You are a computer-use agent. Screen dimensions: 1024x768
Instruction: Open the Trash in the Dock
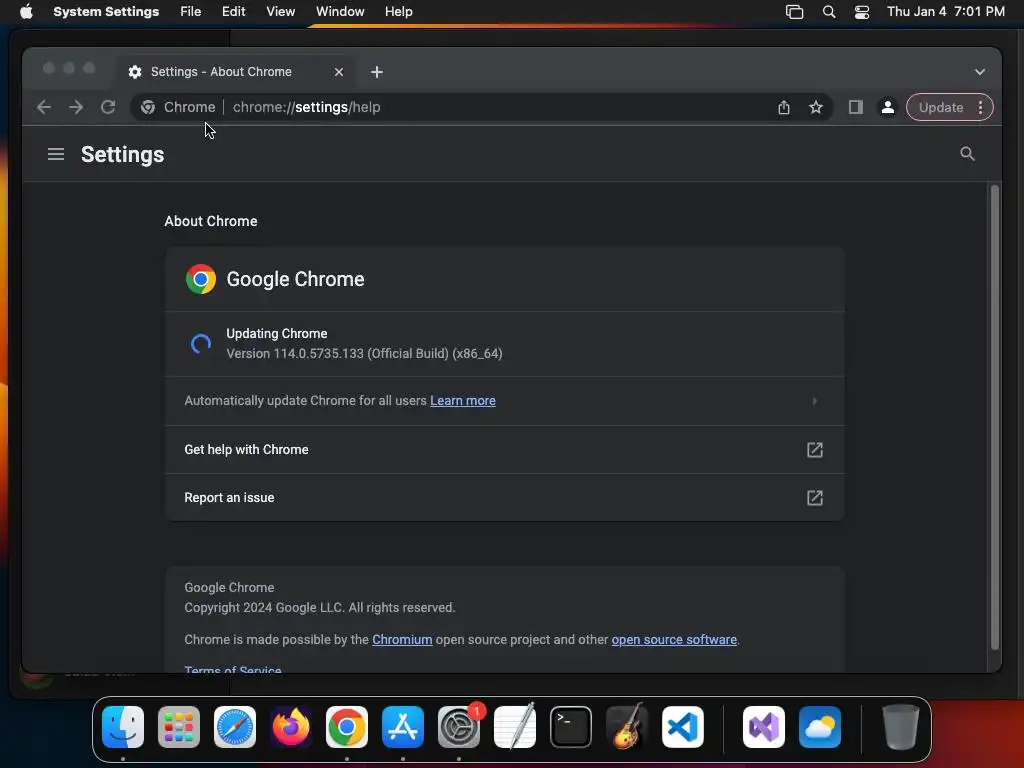pyautogui.click(x=901, y=726)
